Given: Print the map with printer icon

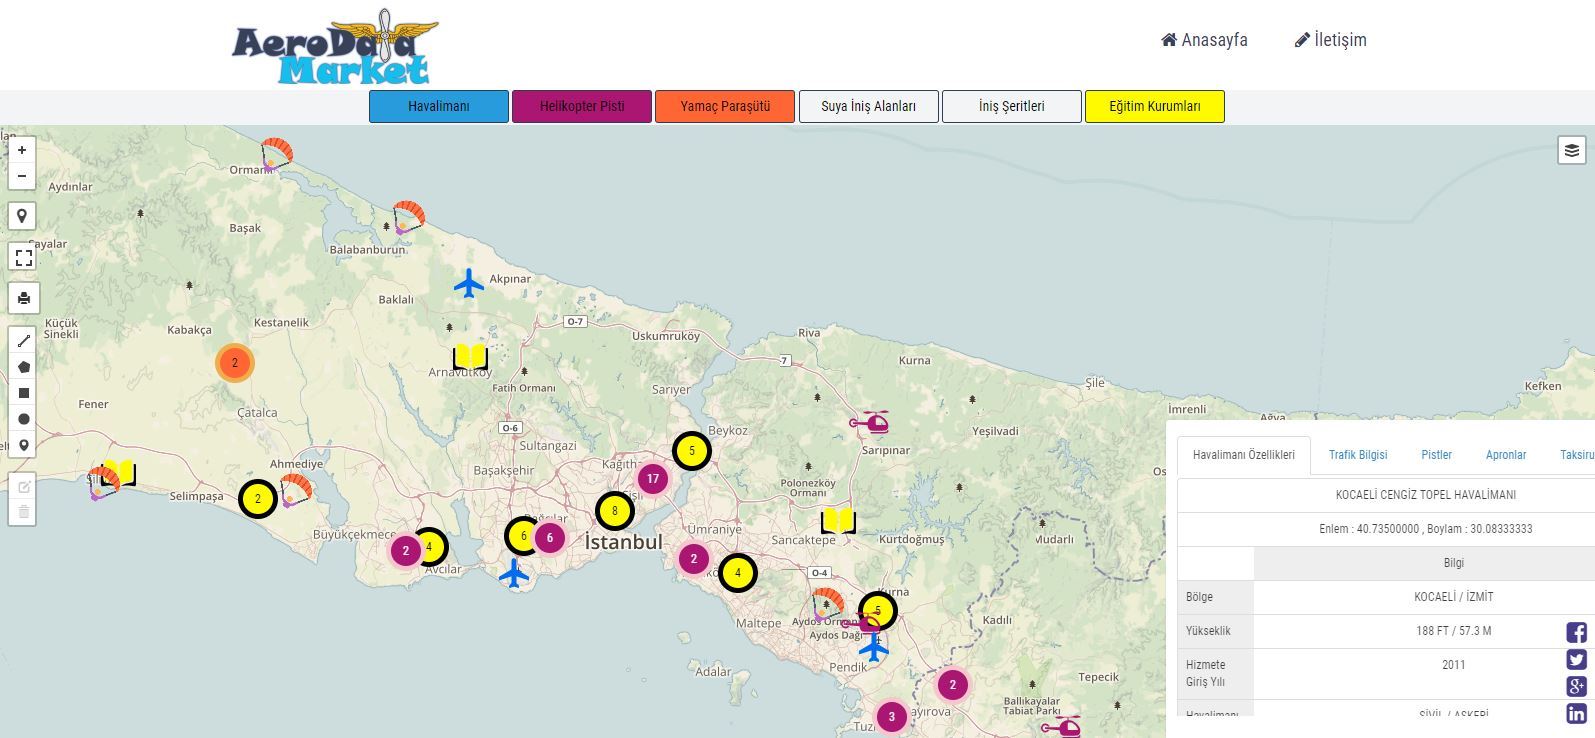Looking at the screenshot, I should coord(23,298).
